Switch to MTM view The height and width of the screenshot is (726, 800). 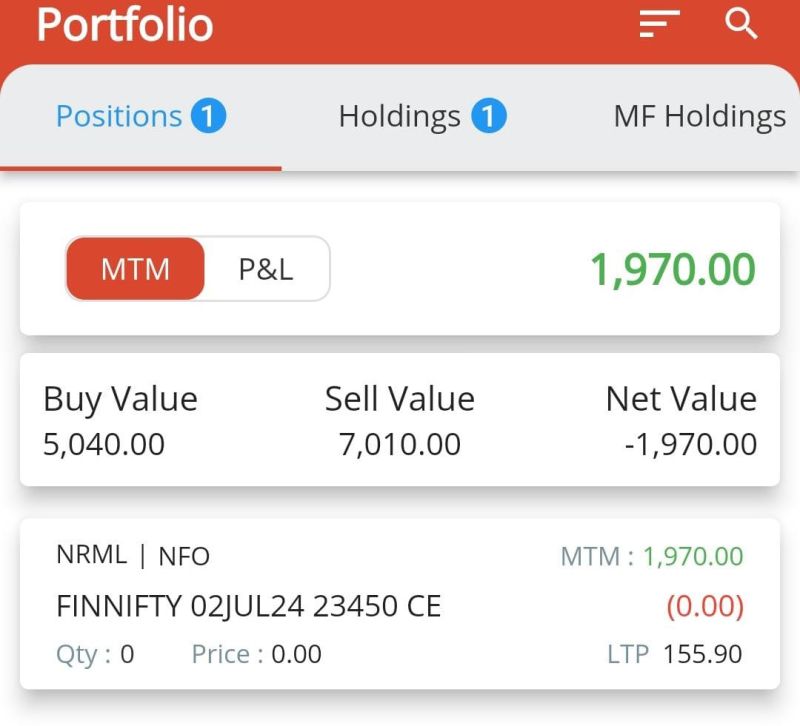coord(135,269)
